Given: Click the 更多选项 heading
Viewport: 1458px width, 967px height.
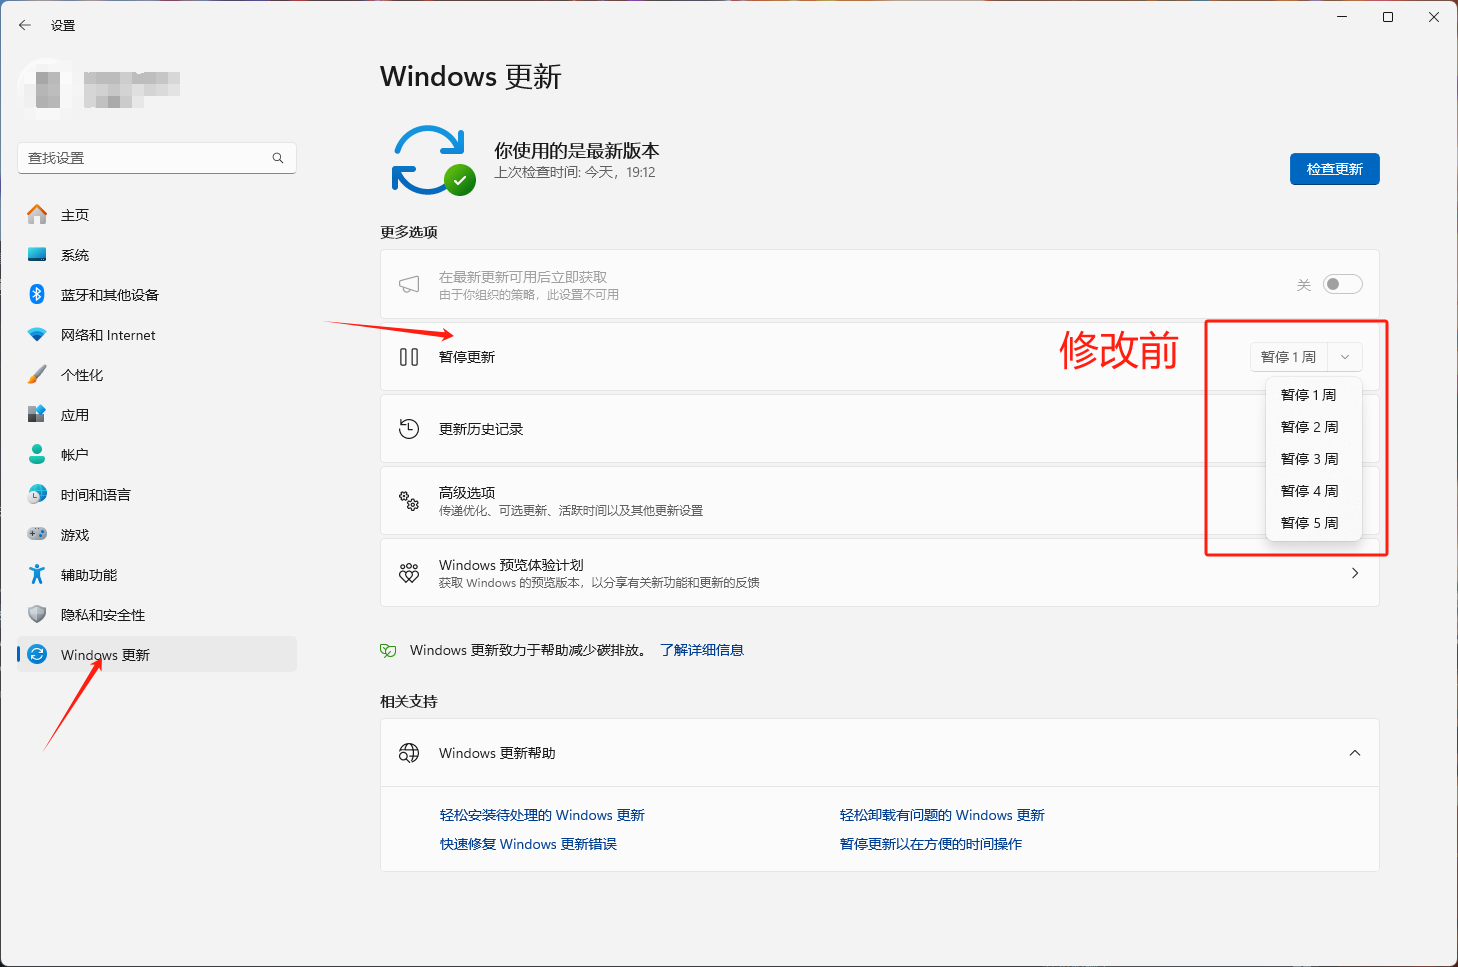Looking at the screenshot, I should (409, 232).
